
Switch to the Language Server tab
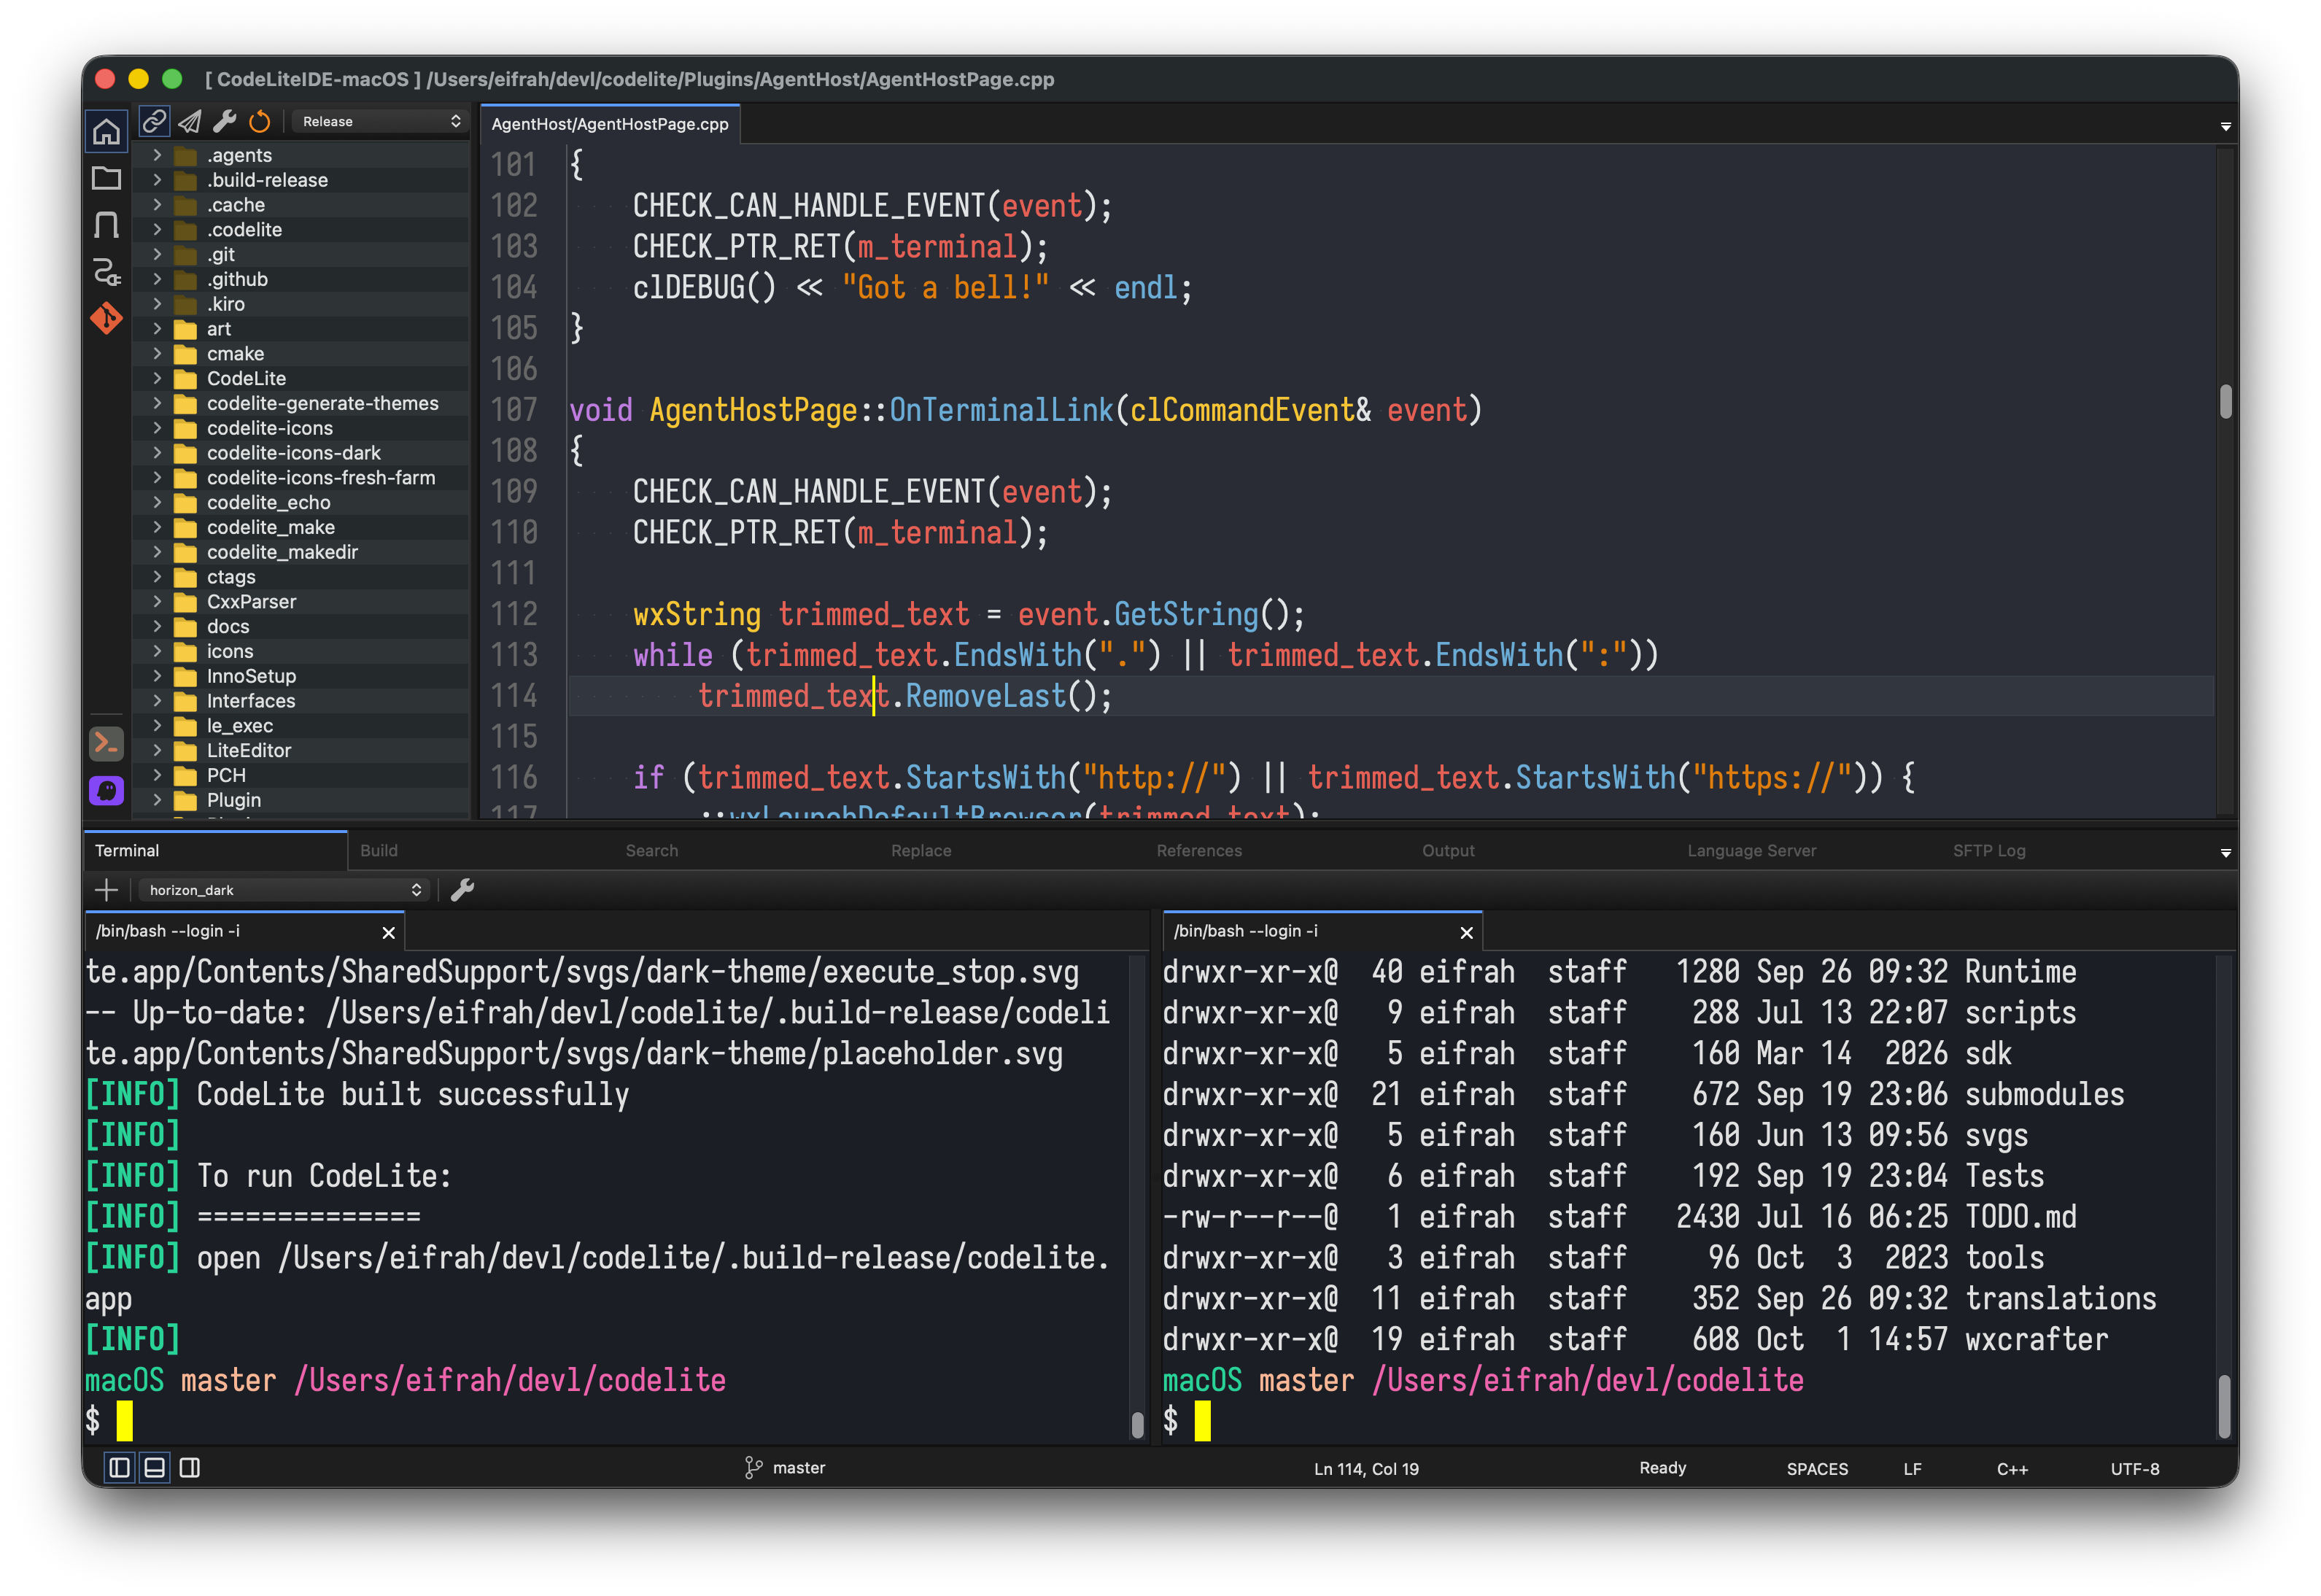1751,850
